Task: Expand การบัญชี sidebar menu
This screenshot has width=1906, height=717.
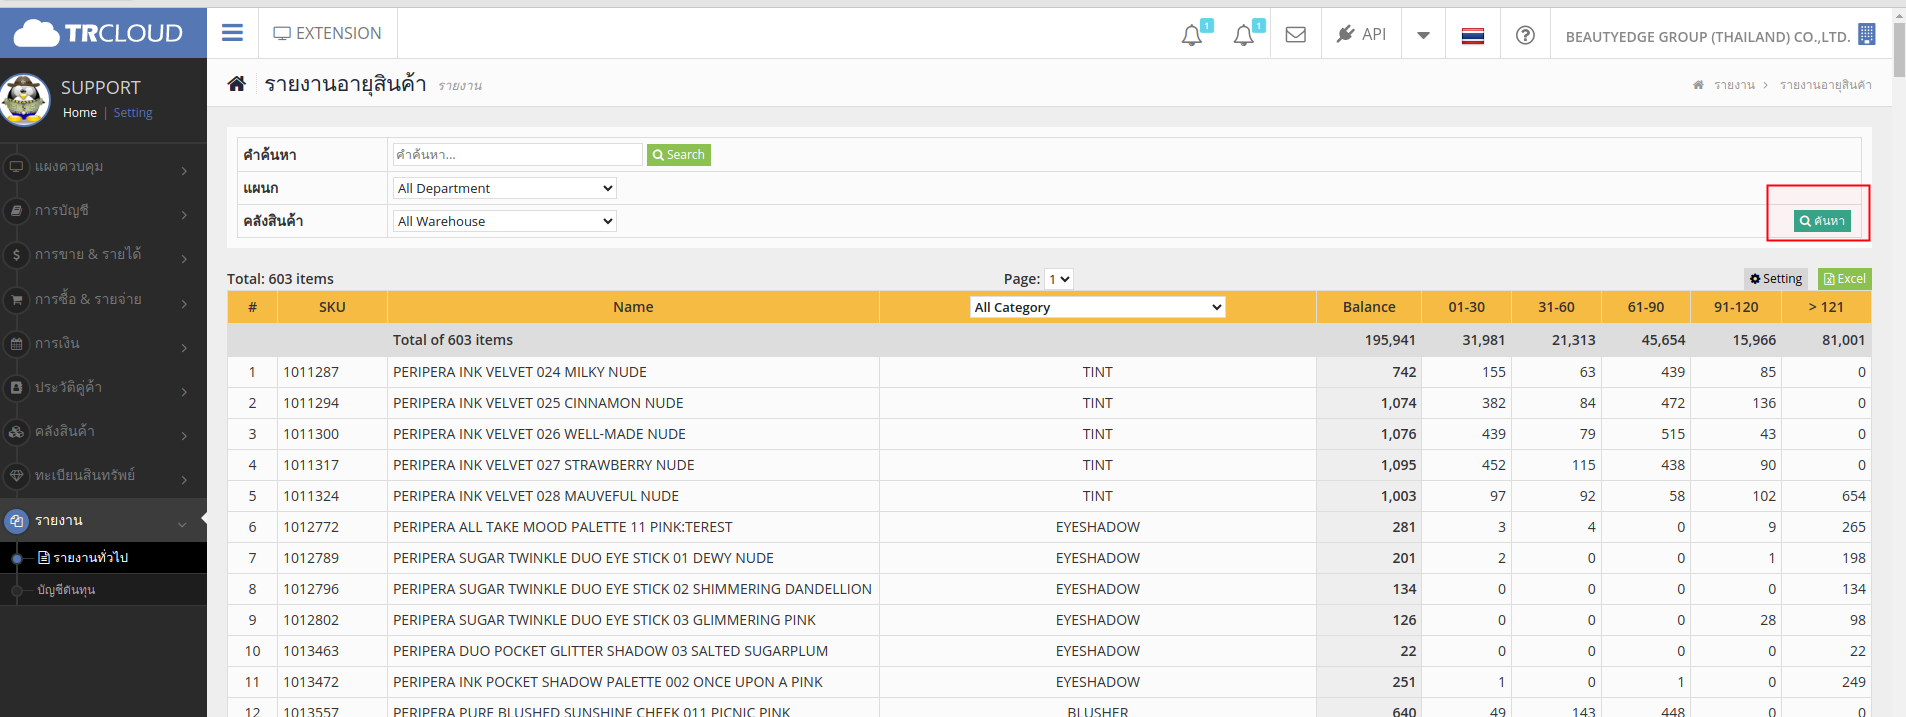Action: (x=103, y=211)
